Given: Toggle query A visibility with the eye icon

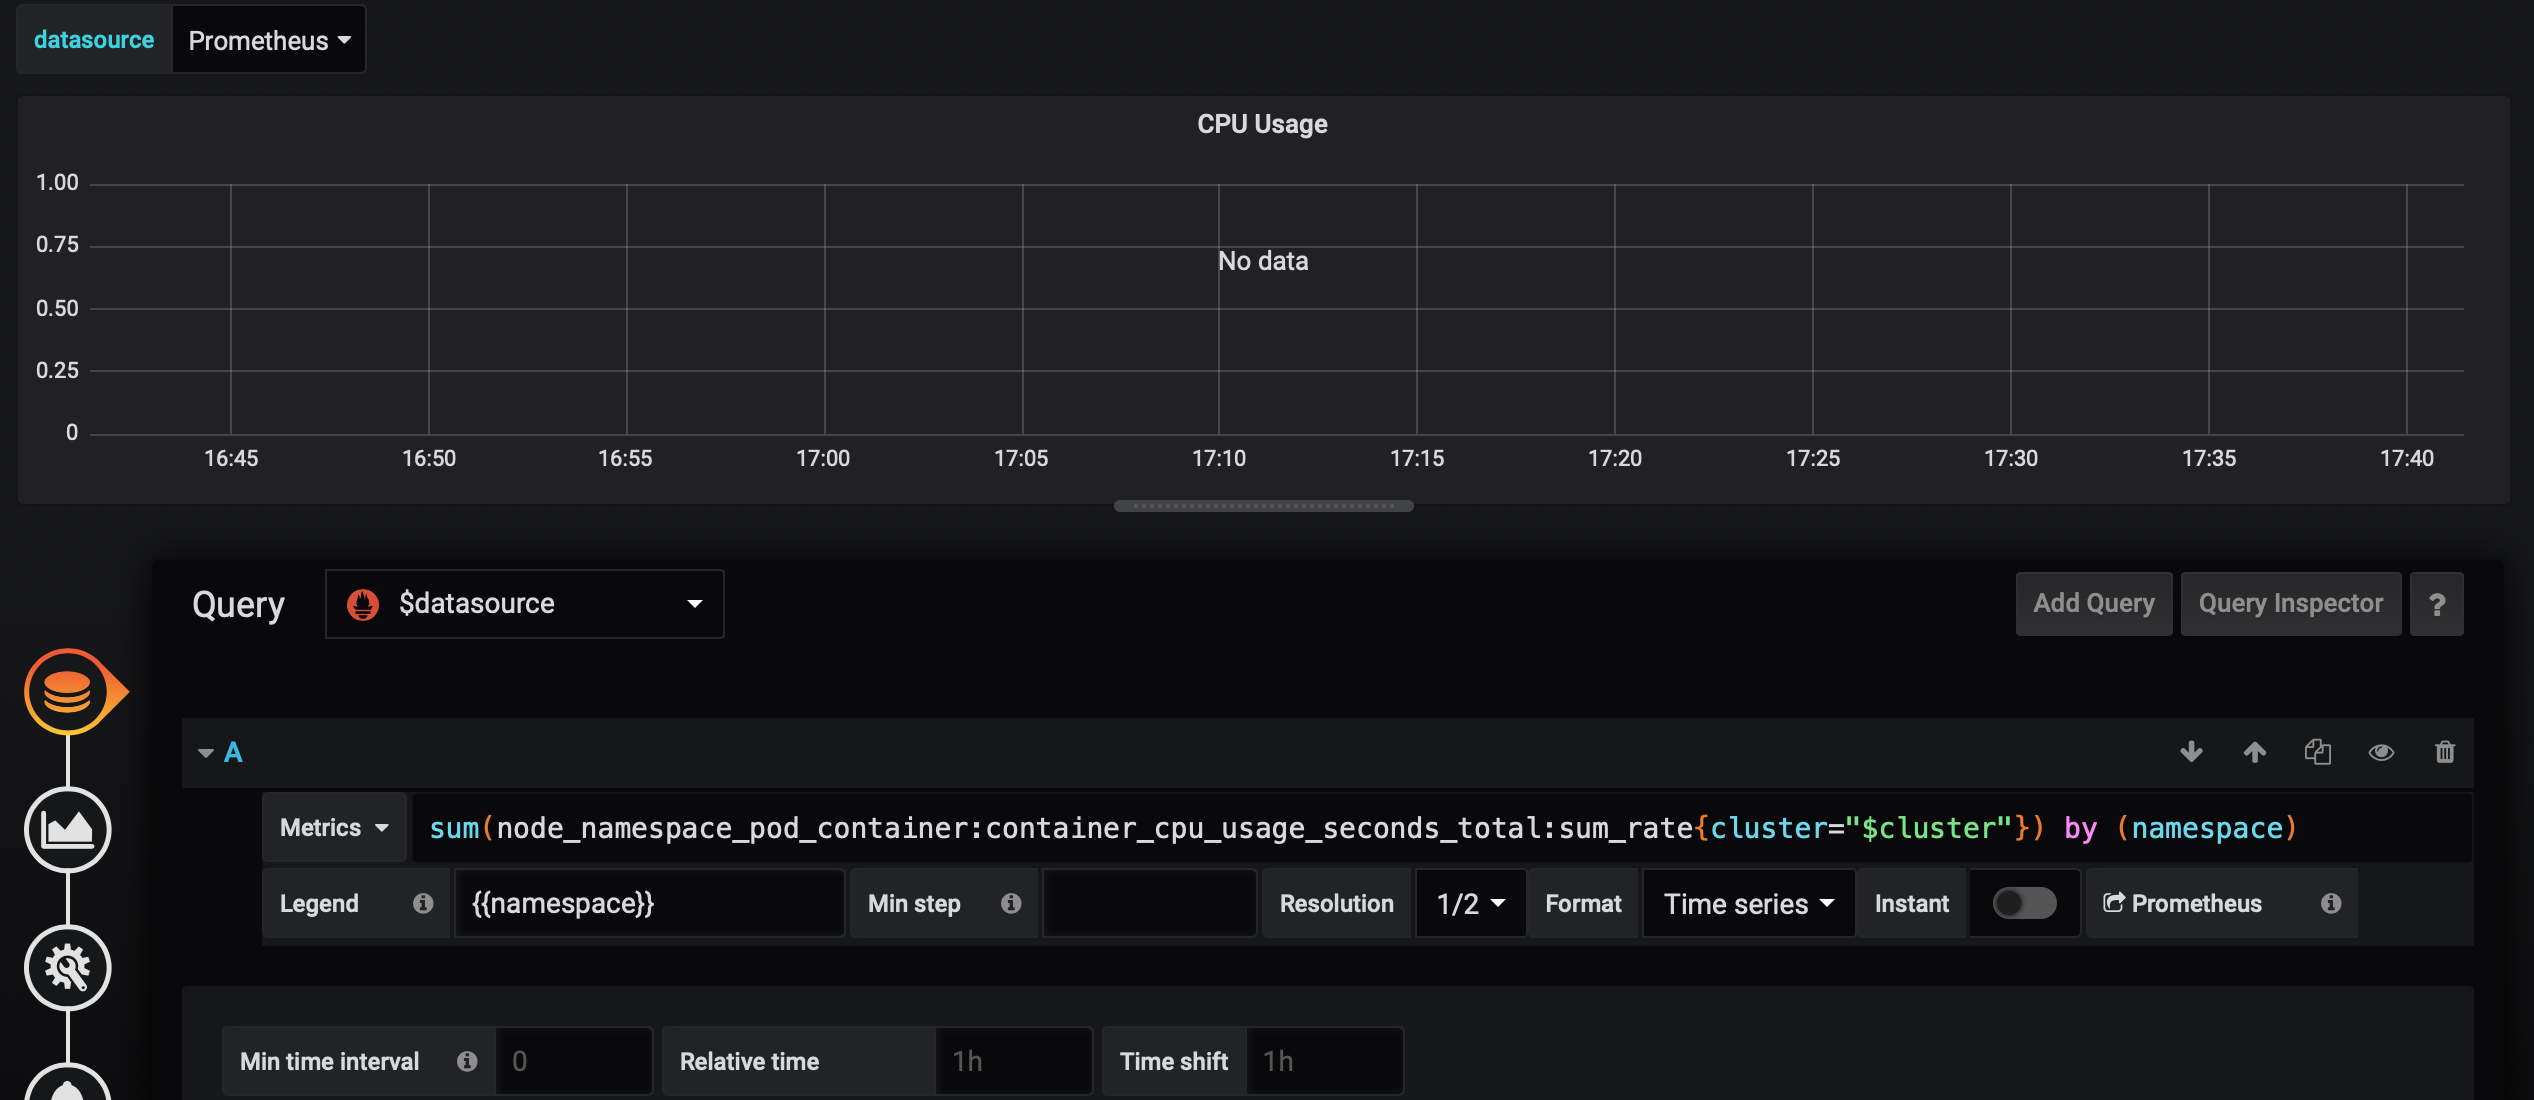Looking at the screenshot, I should 2382,752.
